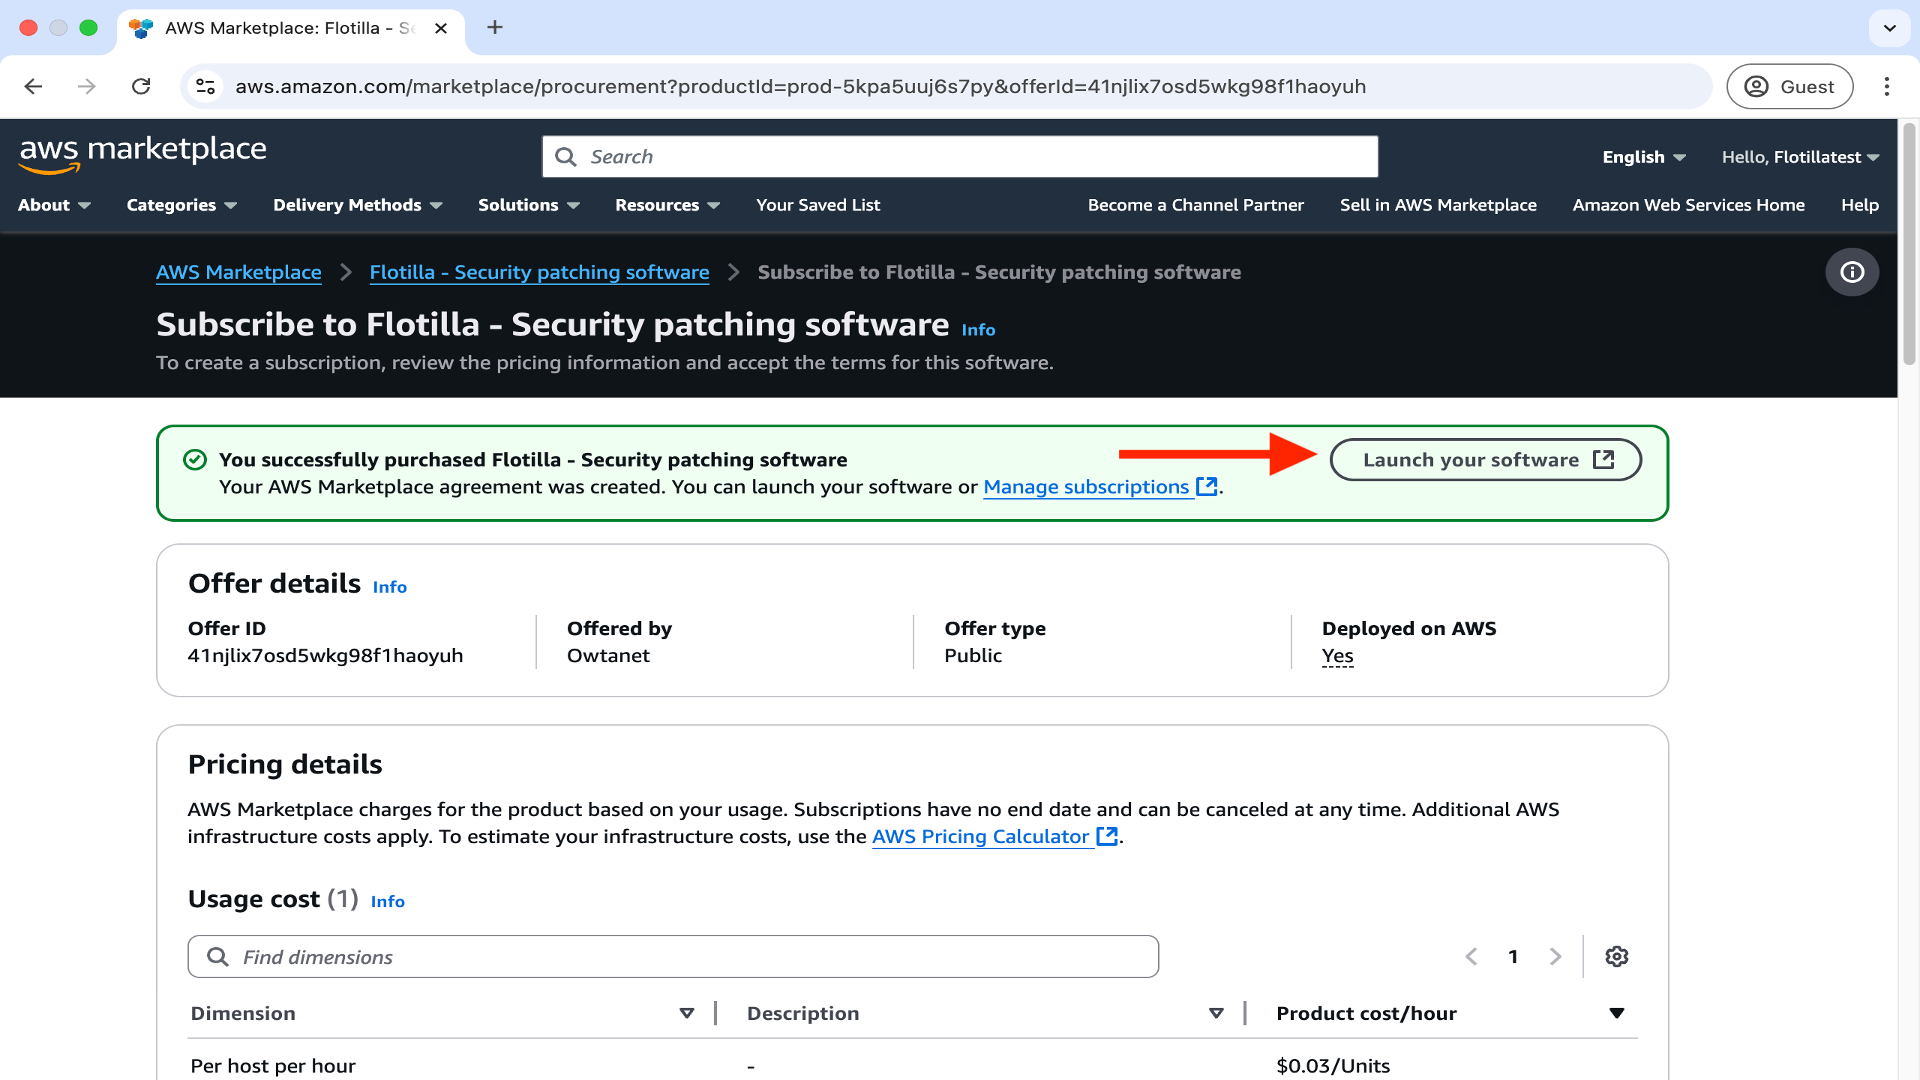Open the info circle help panel icon
This screenshot has height=1080, width=1920.
coord(1852,272)
